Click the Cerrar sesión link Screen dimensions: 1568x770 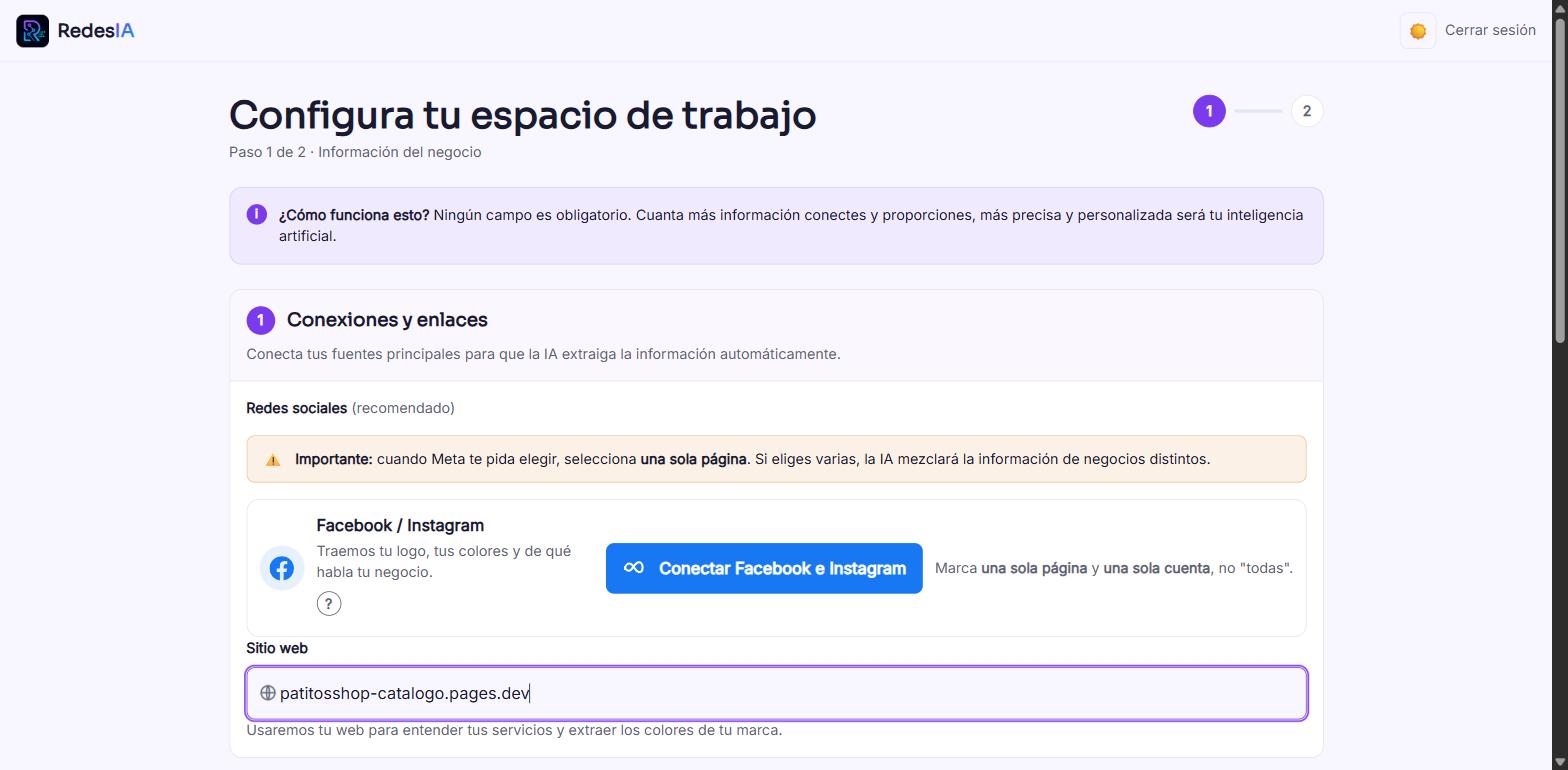(x=1490, y=31)
